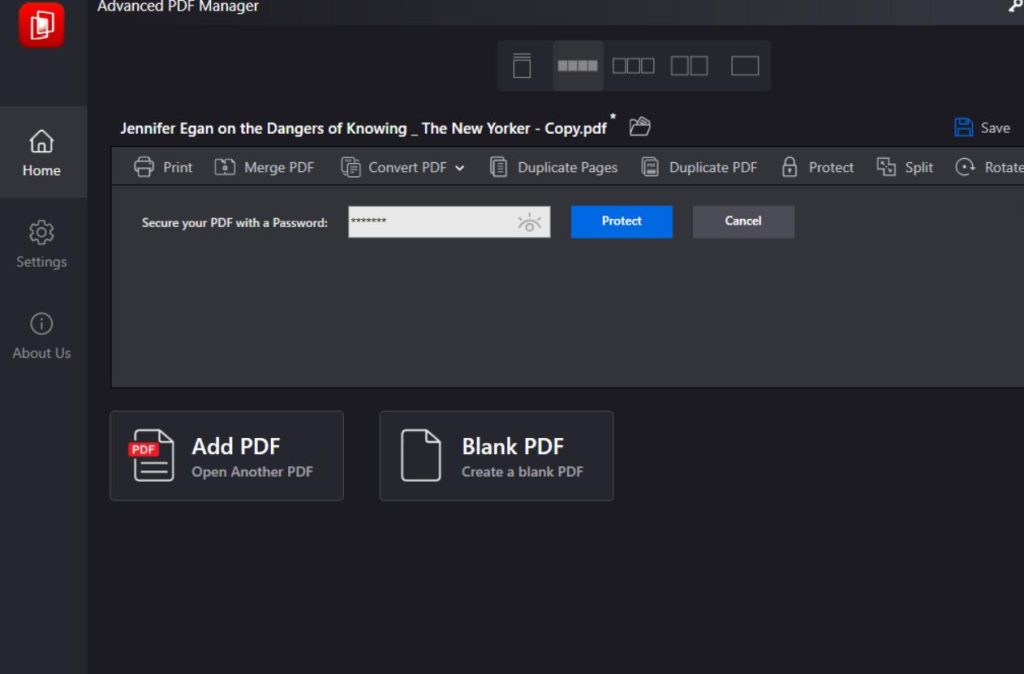Click the key icon in title bar
This screenshot has width=1024, height=674.
click(1016, 7)
